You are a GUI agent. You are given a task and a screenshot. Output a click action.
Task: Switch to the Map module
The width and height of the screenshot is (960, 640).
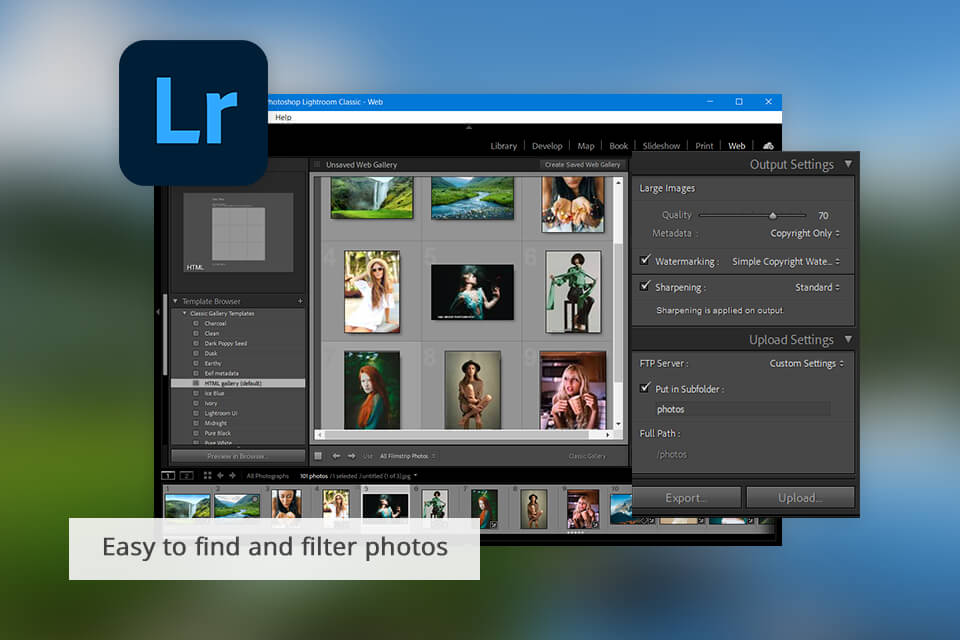click(586, 146)
